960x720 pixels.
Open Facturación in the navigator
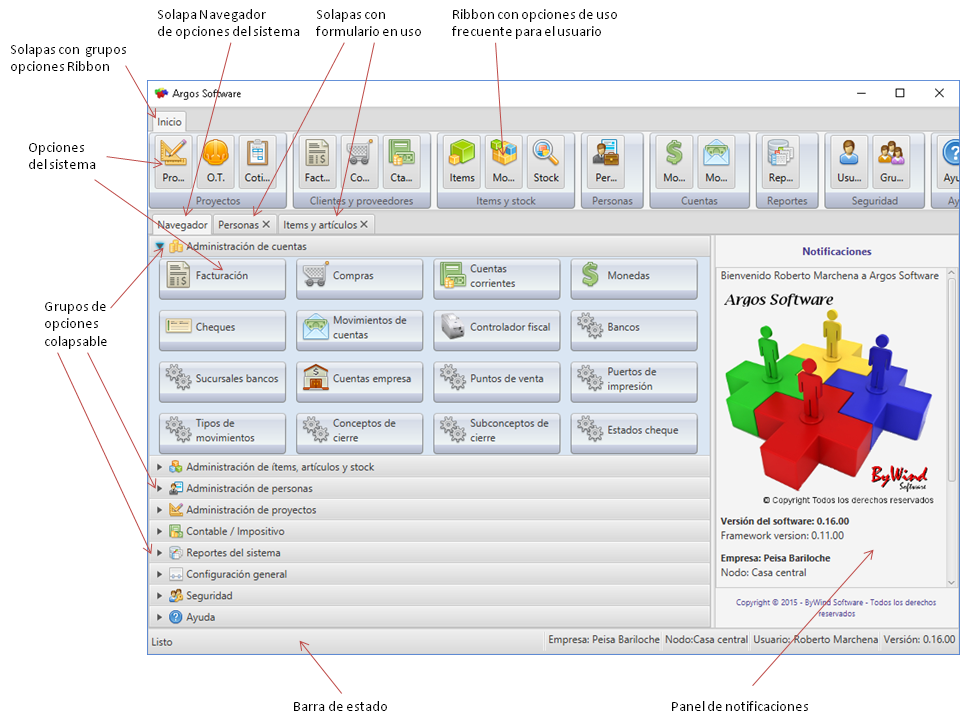(222, 279)
